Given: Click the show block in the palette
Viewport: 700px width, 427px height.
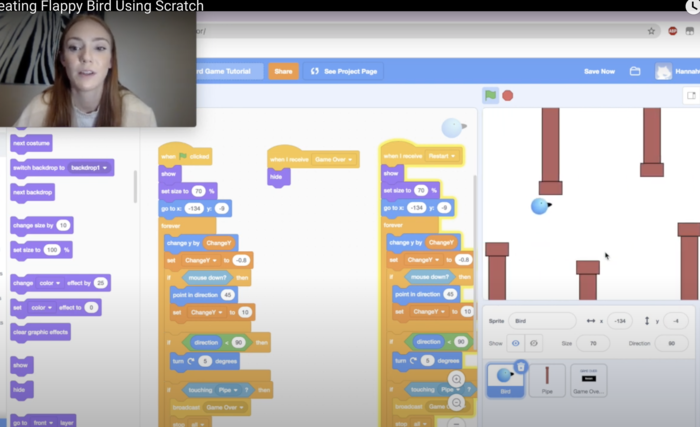Looking at the screenshot, I should pyautogui.click(x=21, y=365).
